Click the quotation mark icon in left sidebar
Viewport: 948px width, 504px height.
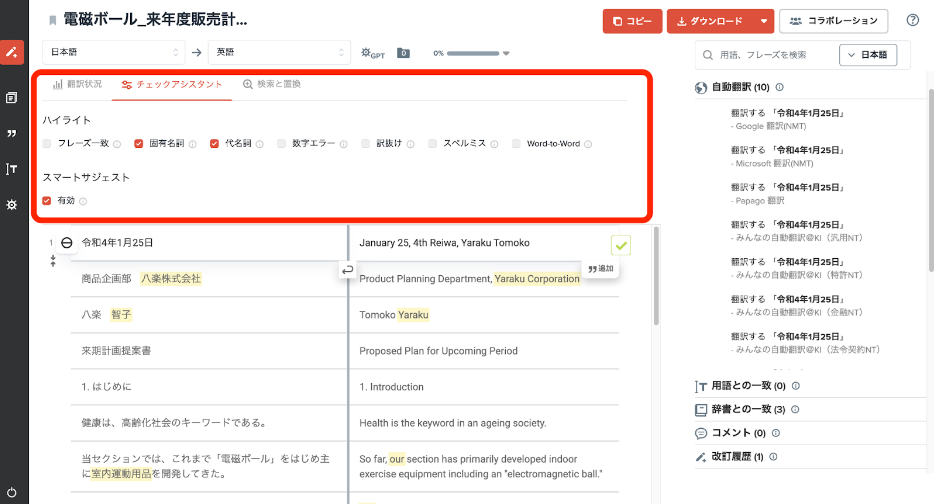[x=12, y=133]
